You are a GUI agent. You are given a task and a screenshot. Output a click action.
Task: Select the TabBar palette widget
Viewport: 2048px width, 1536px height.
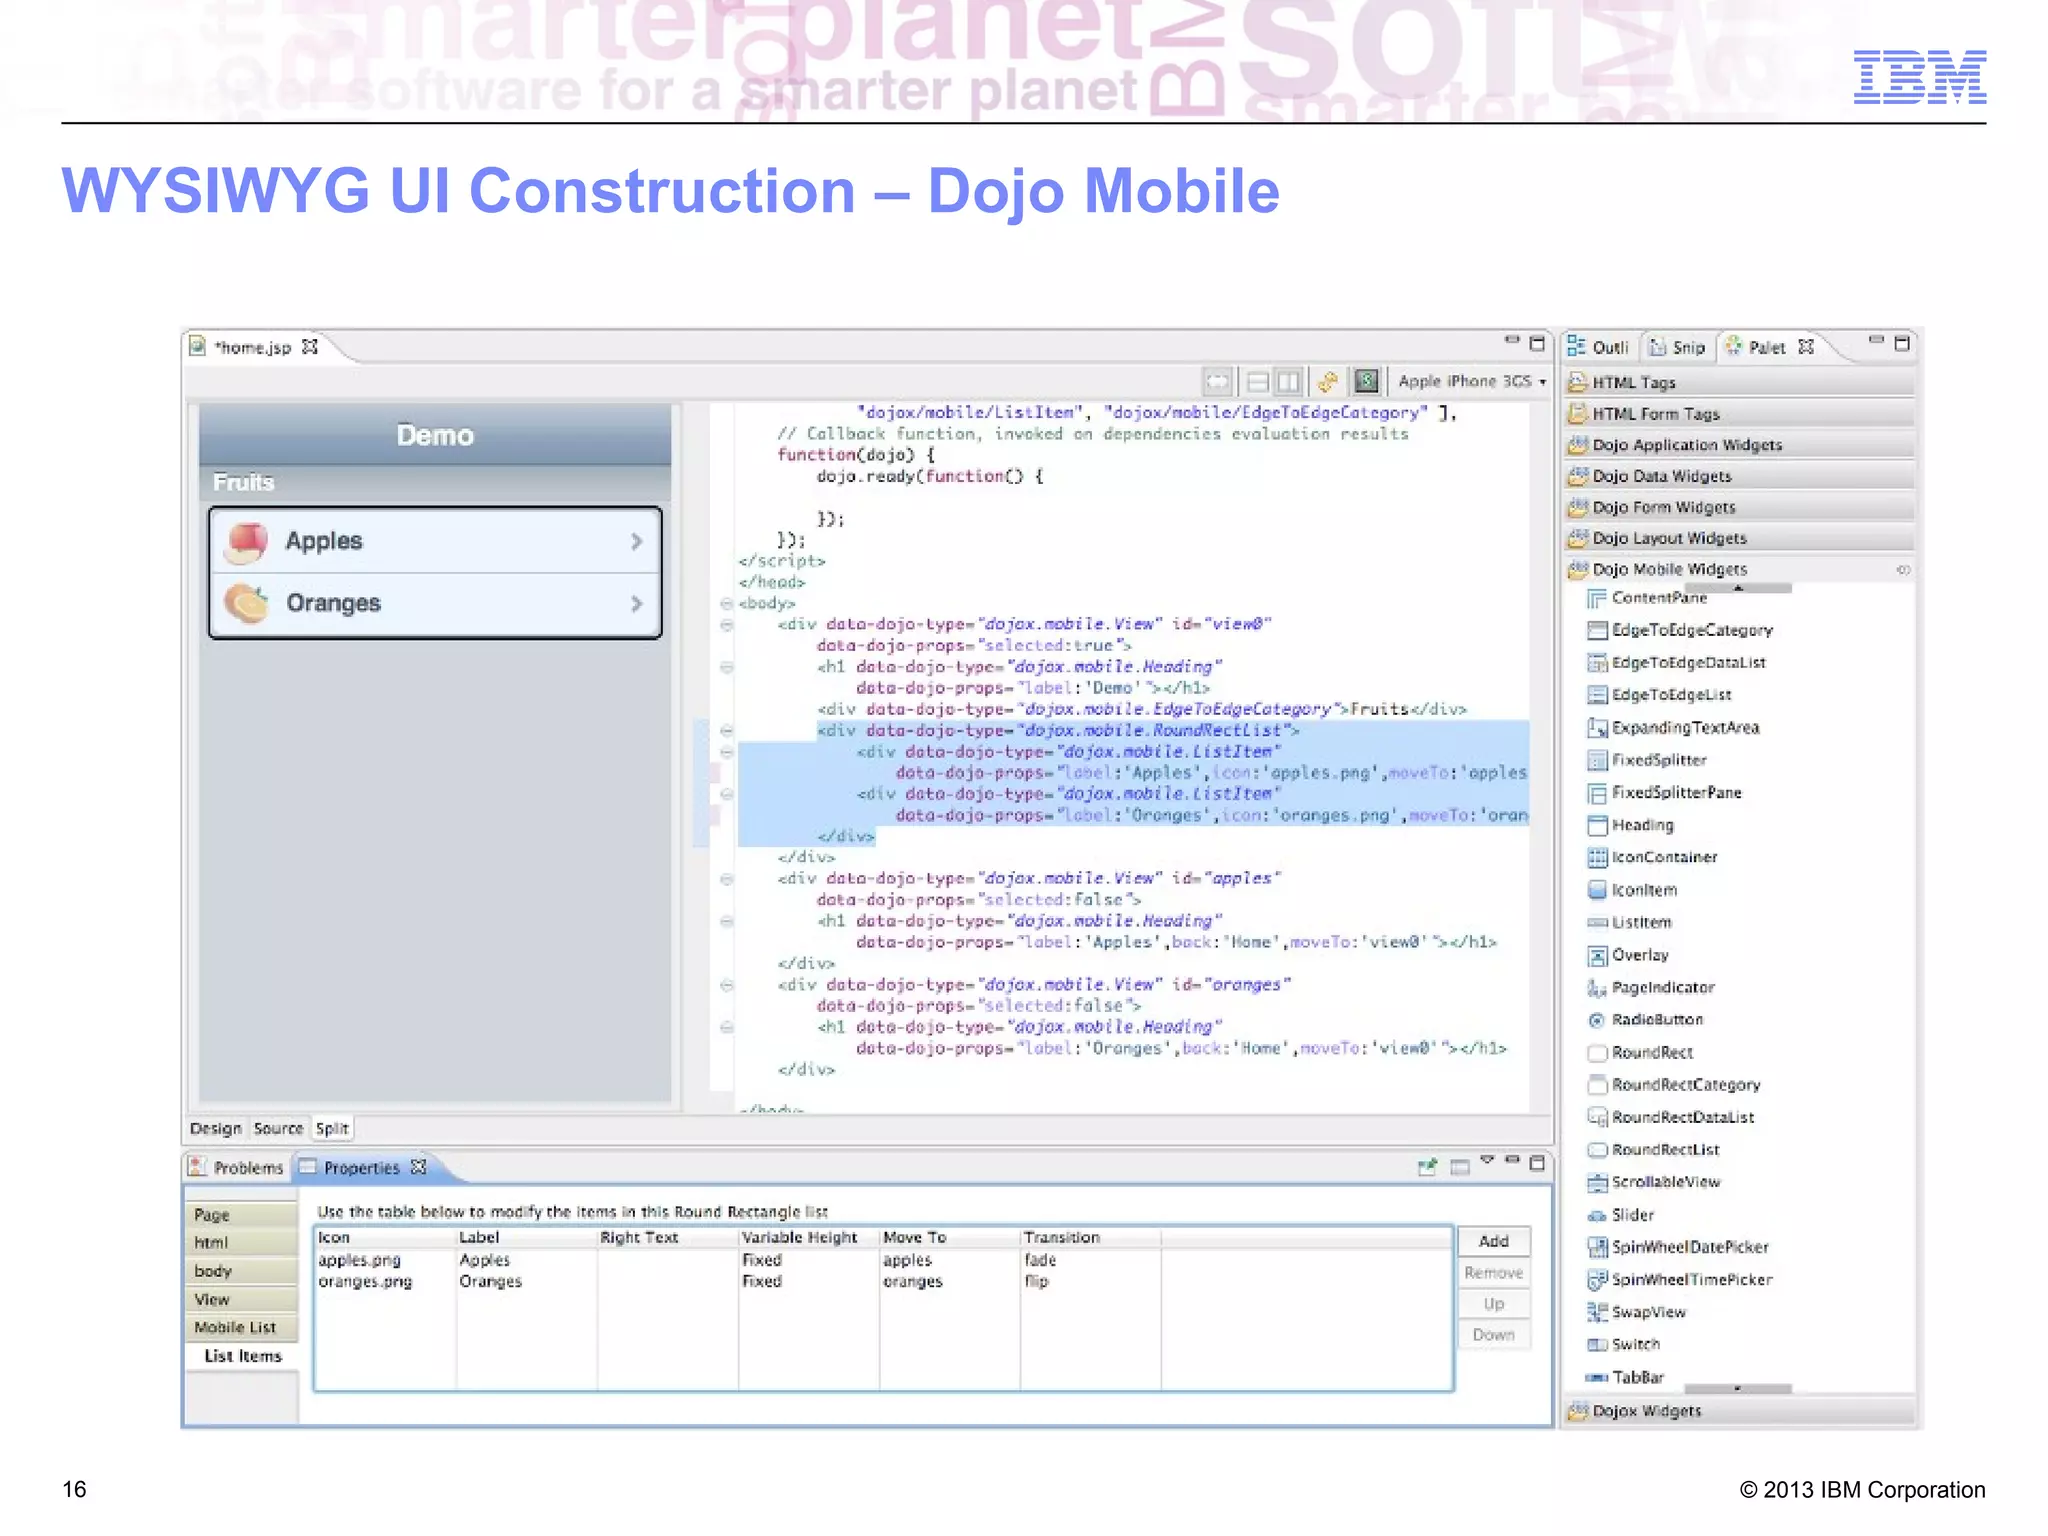(1626, 1377)
